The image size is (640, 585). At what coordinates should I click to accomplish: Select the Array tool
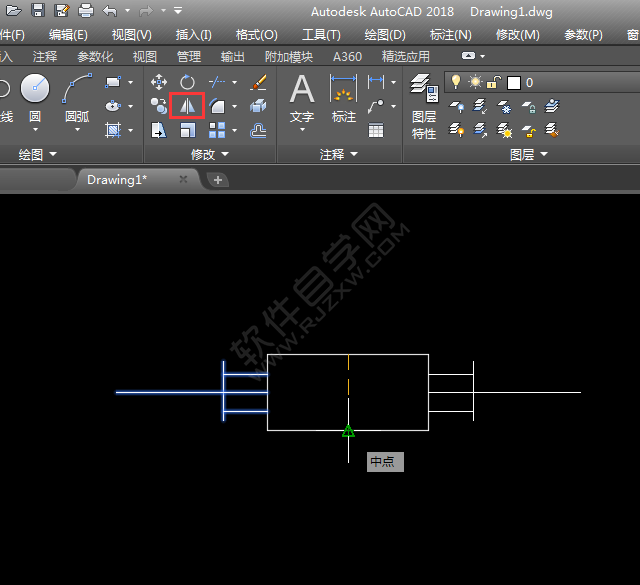pos(217,130)
